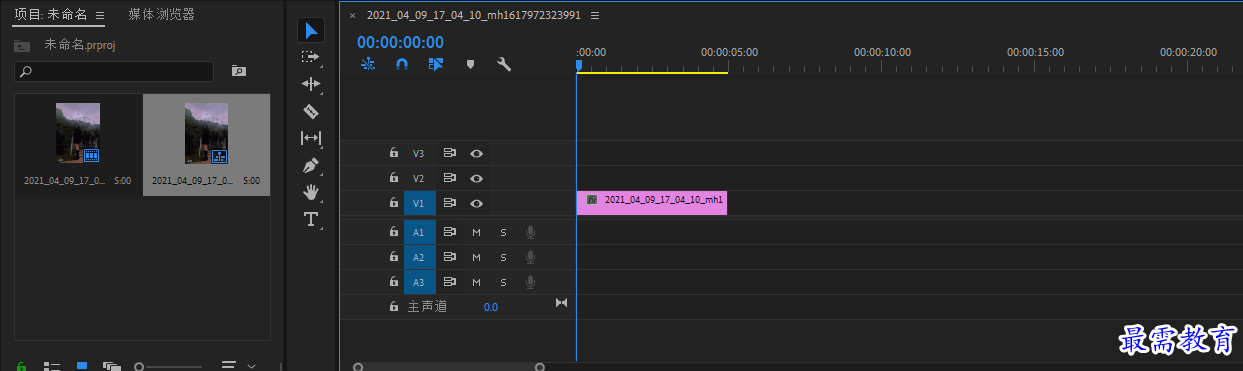The image size is (1243, 371).
Task: Solo track A2 with S button
Action: pos(503,257)
